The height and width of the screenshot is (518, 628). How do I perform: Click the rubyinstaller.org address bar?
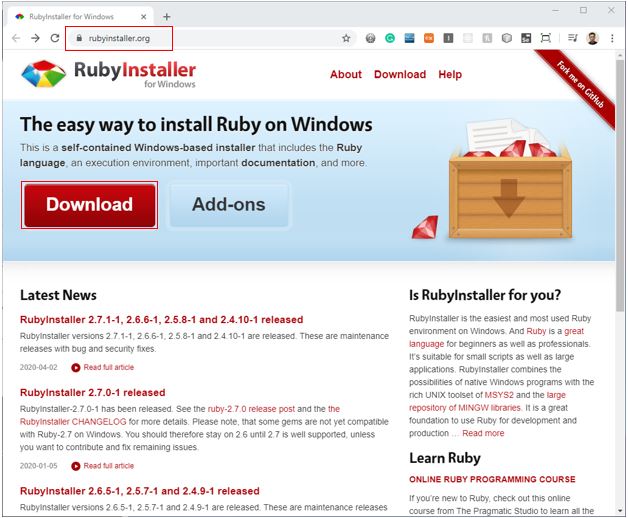[x=210, y=38]
